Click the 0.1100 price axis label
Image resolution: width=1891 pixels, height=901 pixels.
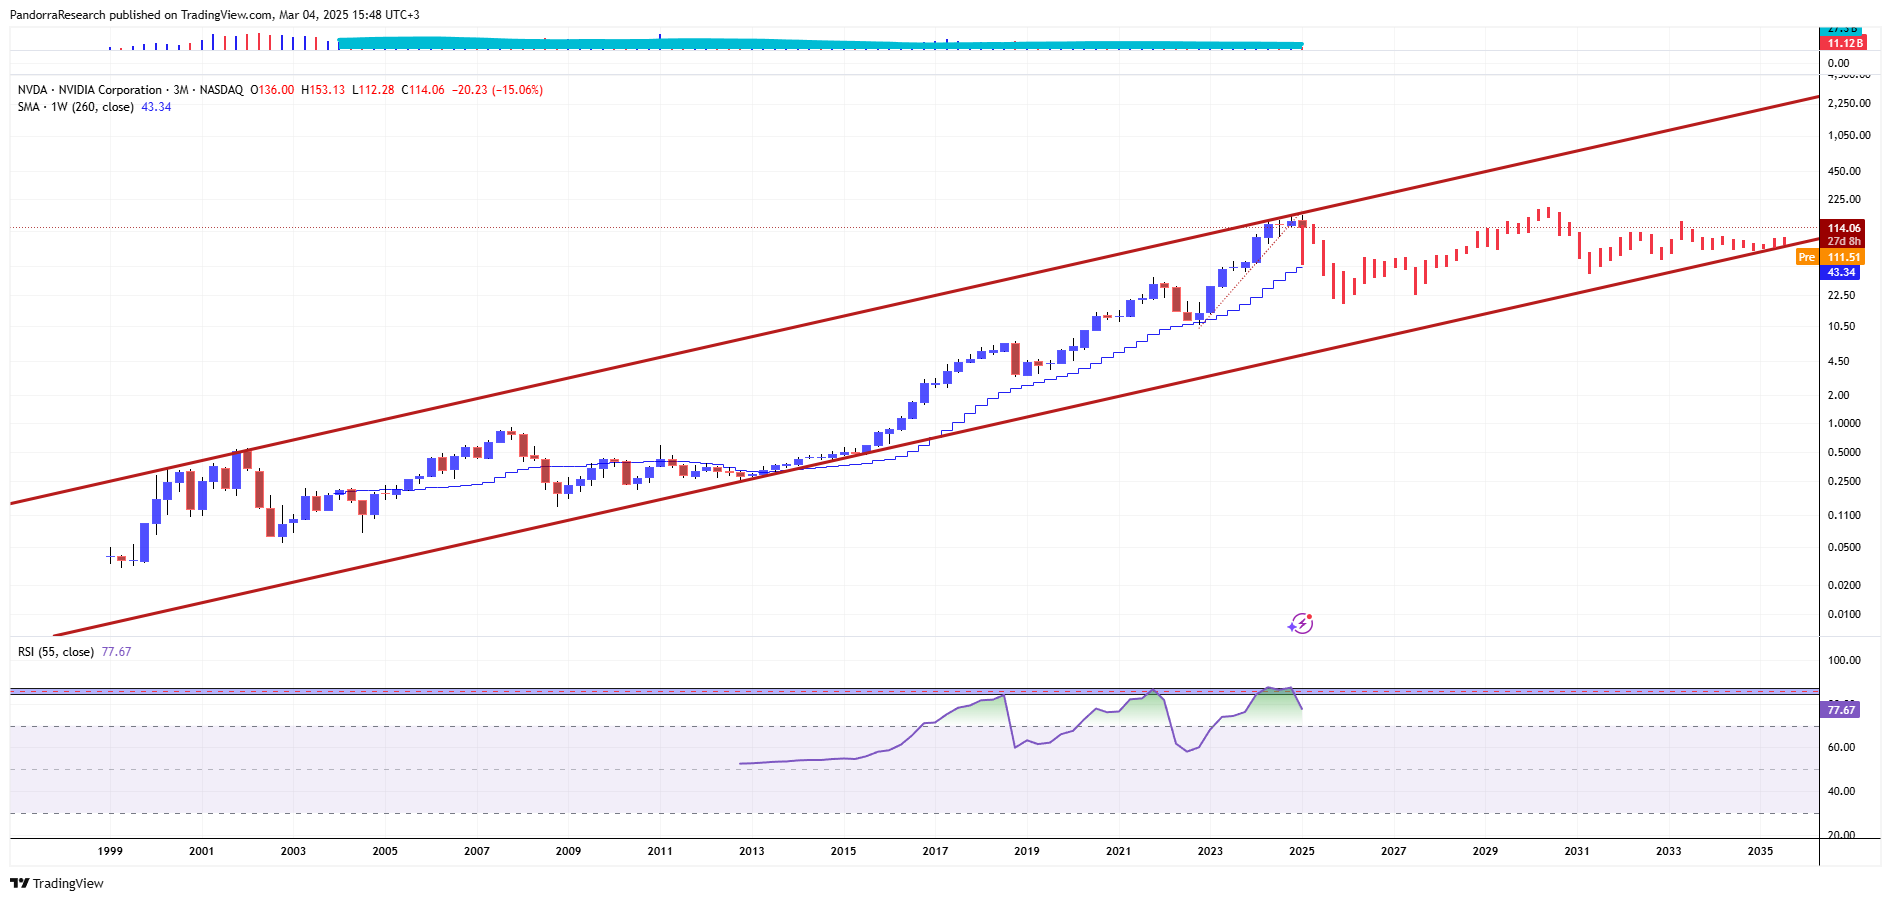1844,515
